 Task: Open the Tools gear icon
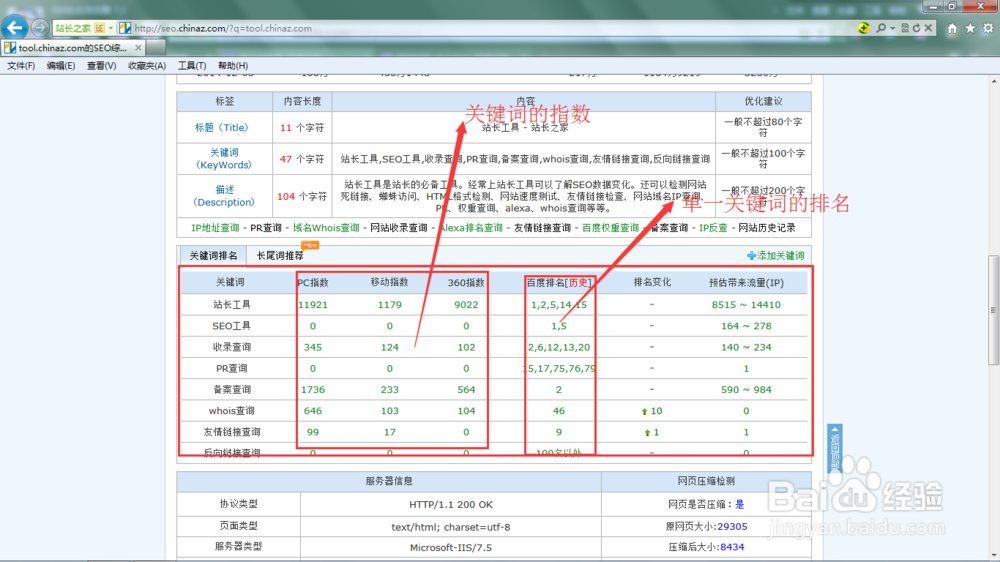[988, 28]
